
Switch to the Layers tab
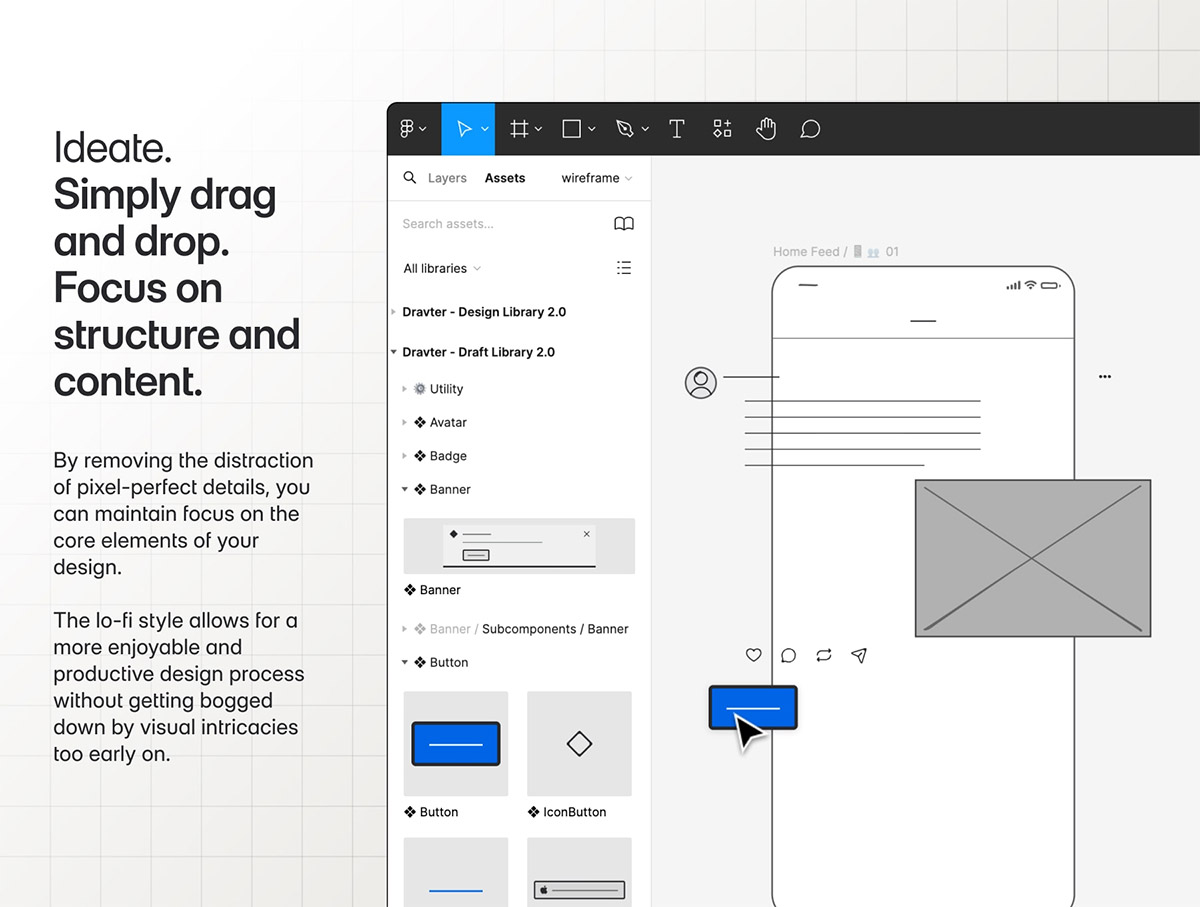pos(447,178)
